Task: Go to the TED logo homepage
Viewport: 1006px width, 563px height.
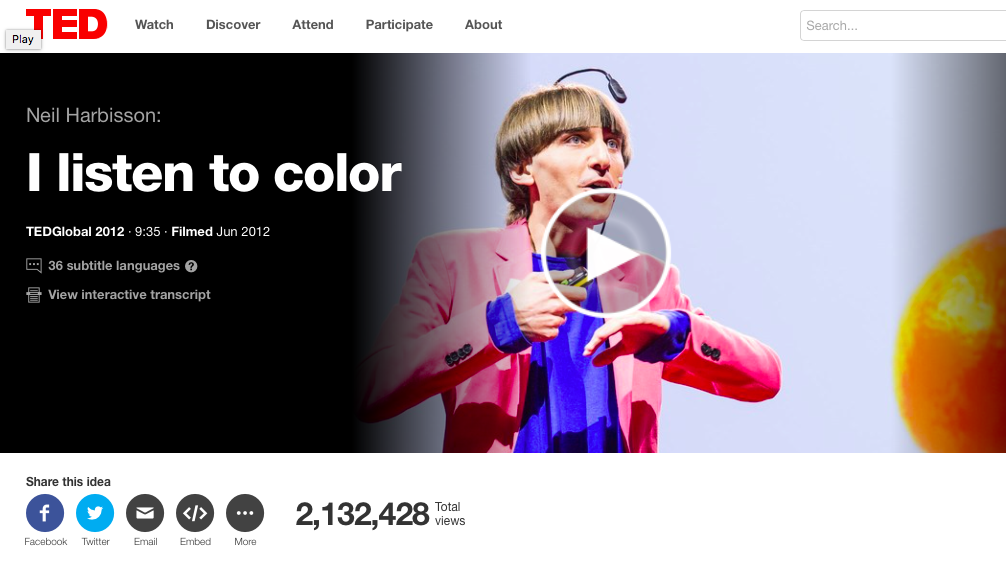Action: coord(66,24)
